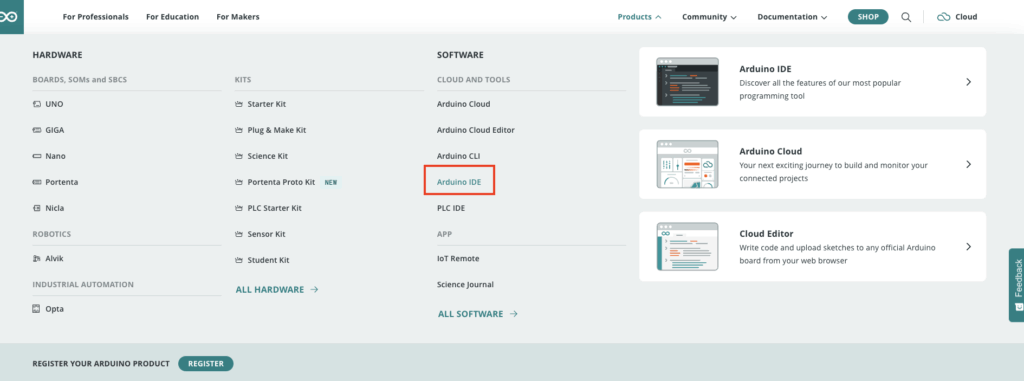Select the Arduino CLI link
Image resolution: width=1024 pixels, height=381 pixels.
click(x=458, y=156)
